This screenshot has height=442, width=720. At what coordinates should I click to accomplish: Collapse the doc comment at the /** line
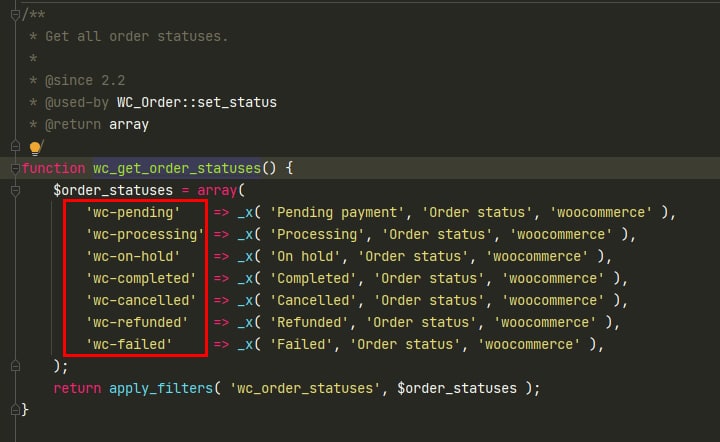15,15
